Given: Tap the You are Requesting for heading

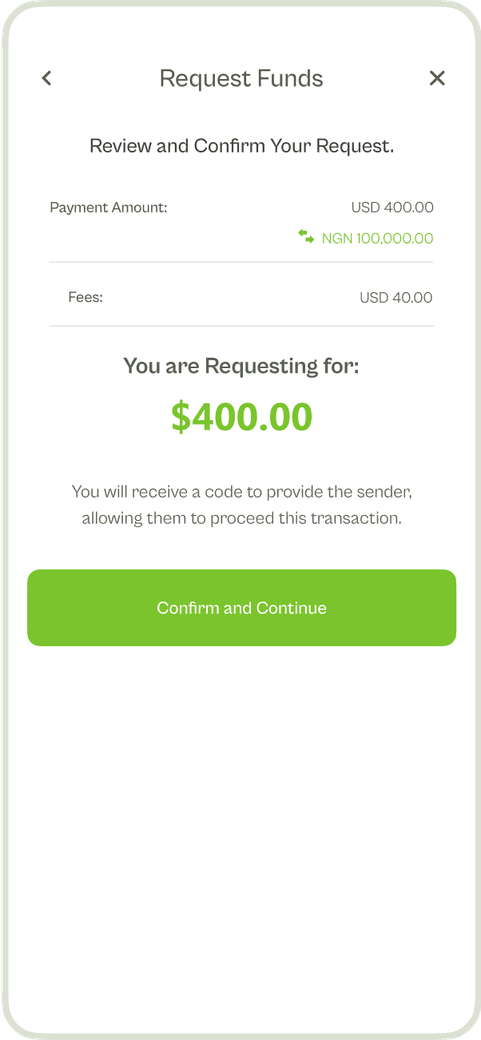Looking at the screenshot, I should point(241,365).
